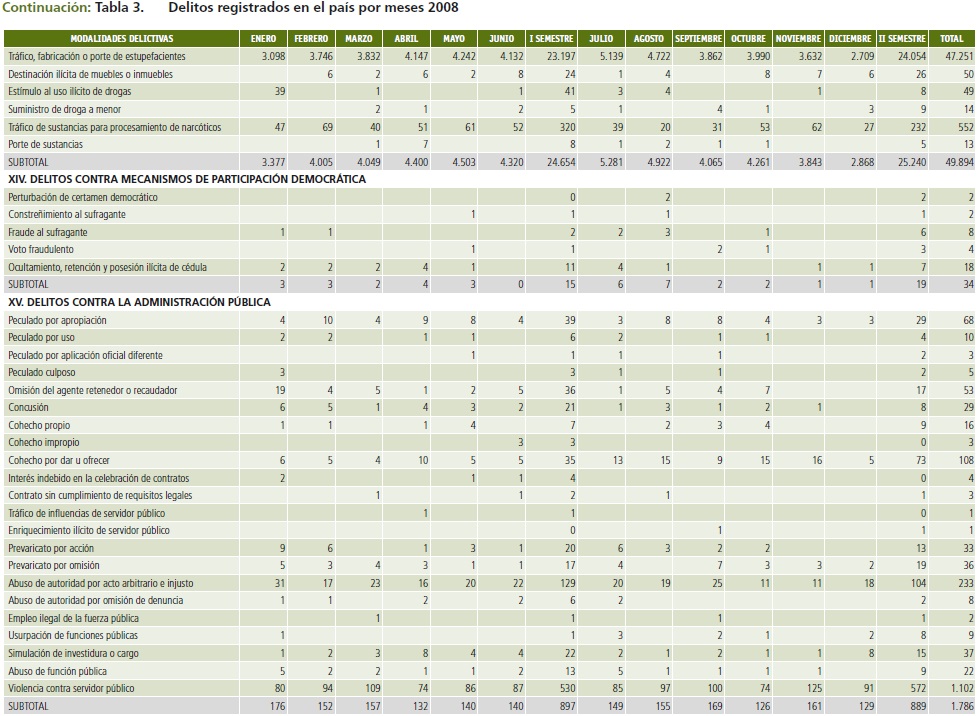Click the TOTAL column header
This screenshot has width=977, height=716.
click(x=951, y=39)
